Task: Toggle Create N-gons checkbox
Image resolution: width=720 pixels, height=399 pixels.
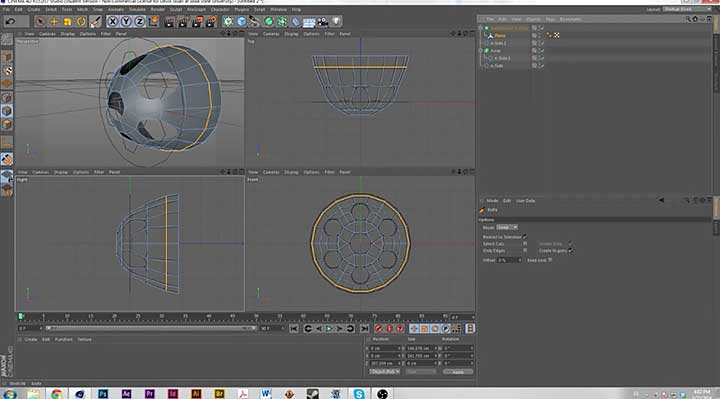Action: point(570,251)
